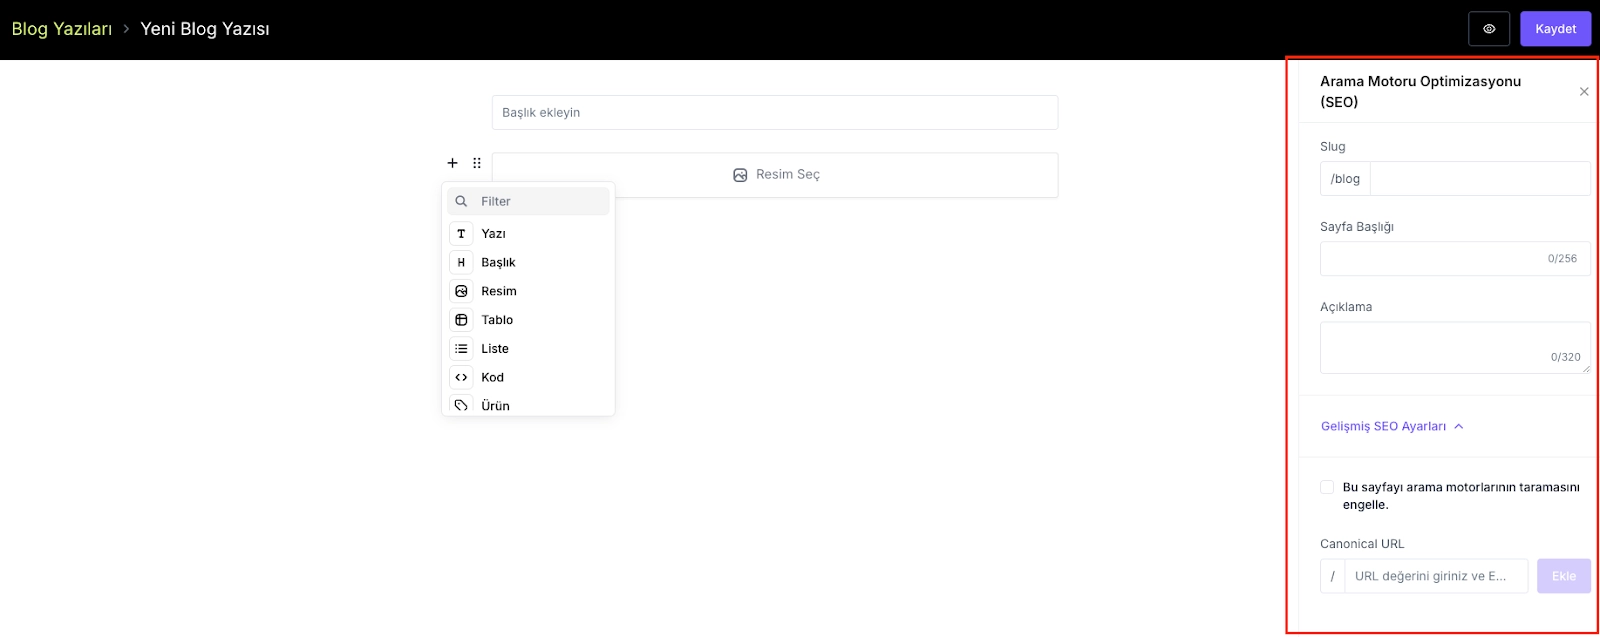
Task: Select the Başlık heading block option
Action: (498, 262)
